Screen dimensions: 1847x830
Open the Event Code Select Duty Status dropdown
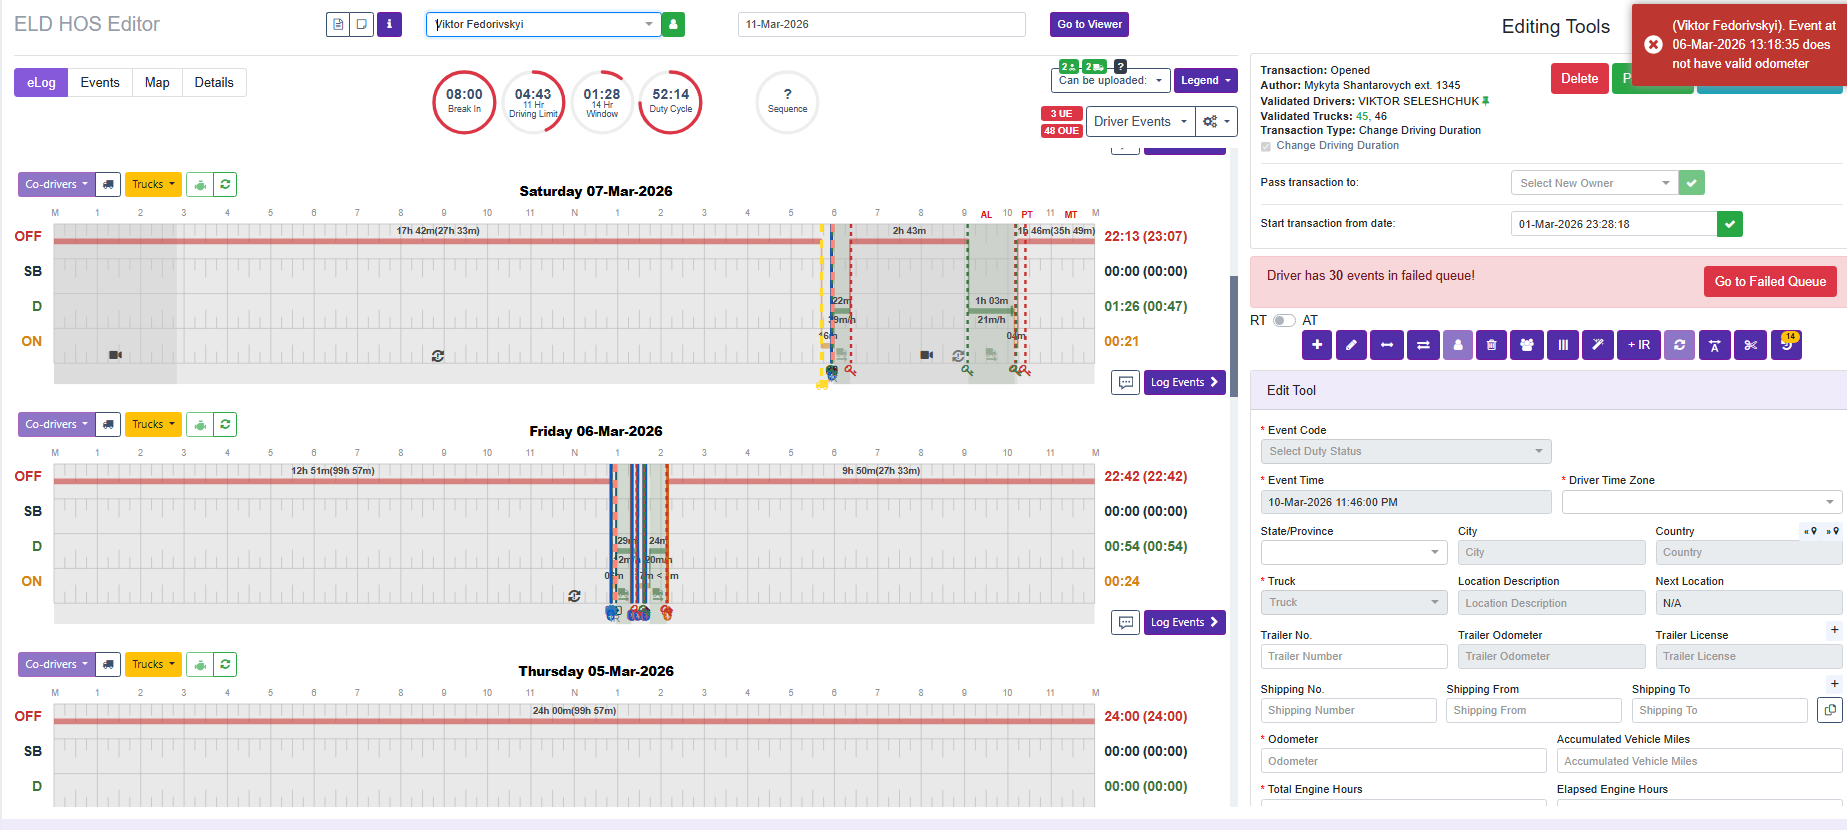click(1406, 451)
